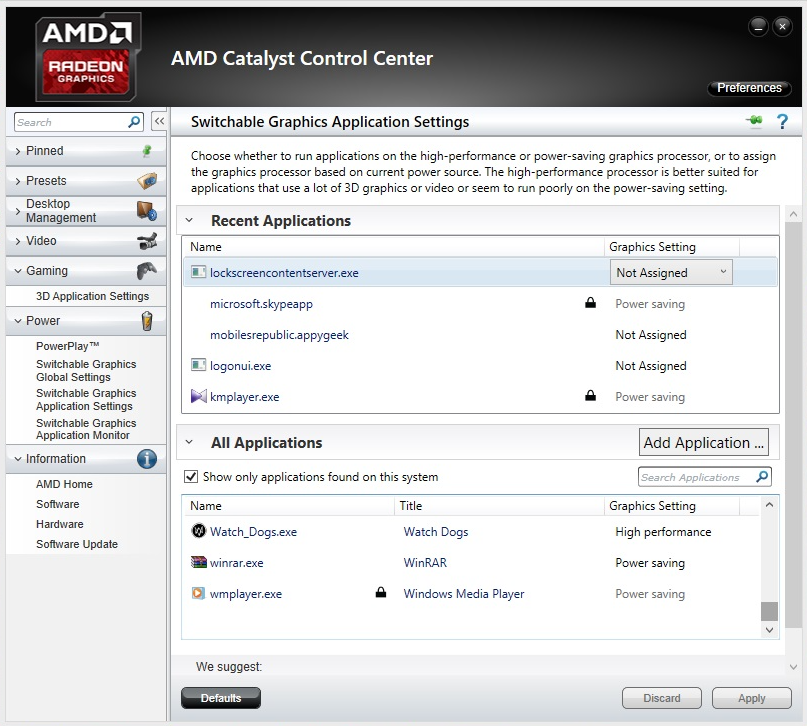This screenshot has width=807, height=726.
Task: Collapse the All Applications section
Action: [189, 442]
